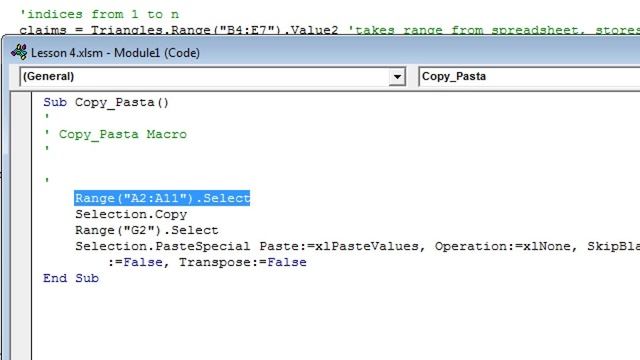The height and width of the screenshot is (360, 640).
Task: Click the Module1 code window icon
Action: pyautogui.click(x=19, y=52)
